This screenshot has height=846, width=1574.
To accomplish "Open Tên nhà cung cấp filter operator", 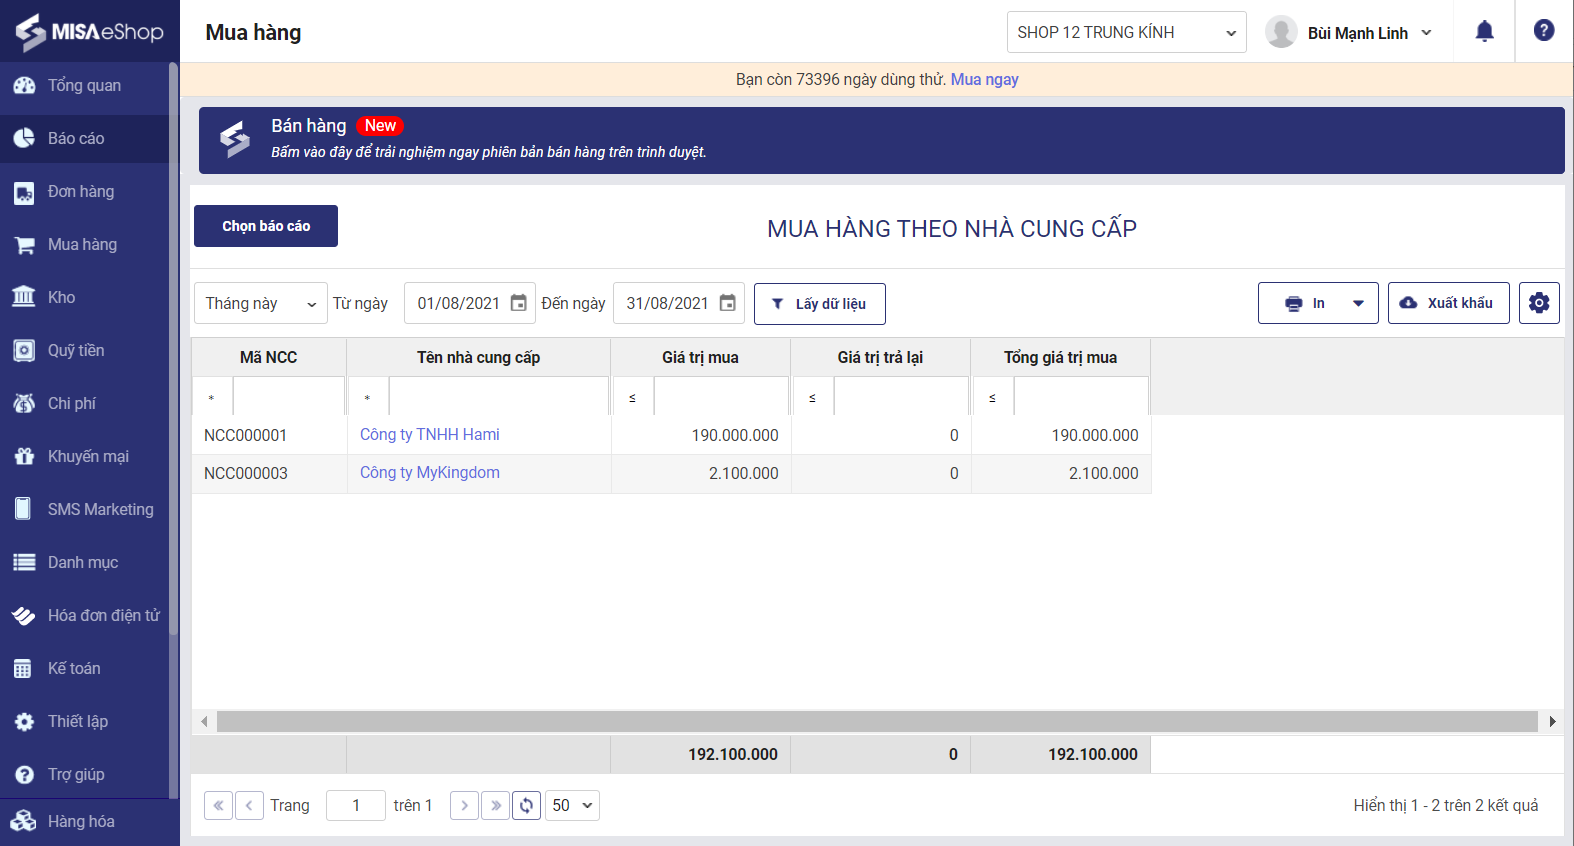I will pyautogui.click(x=368, y=397).
